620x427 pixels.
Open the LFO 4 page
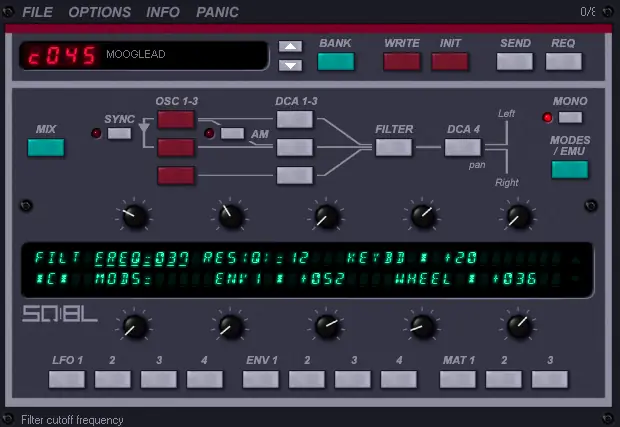coord(204,380)
